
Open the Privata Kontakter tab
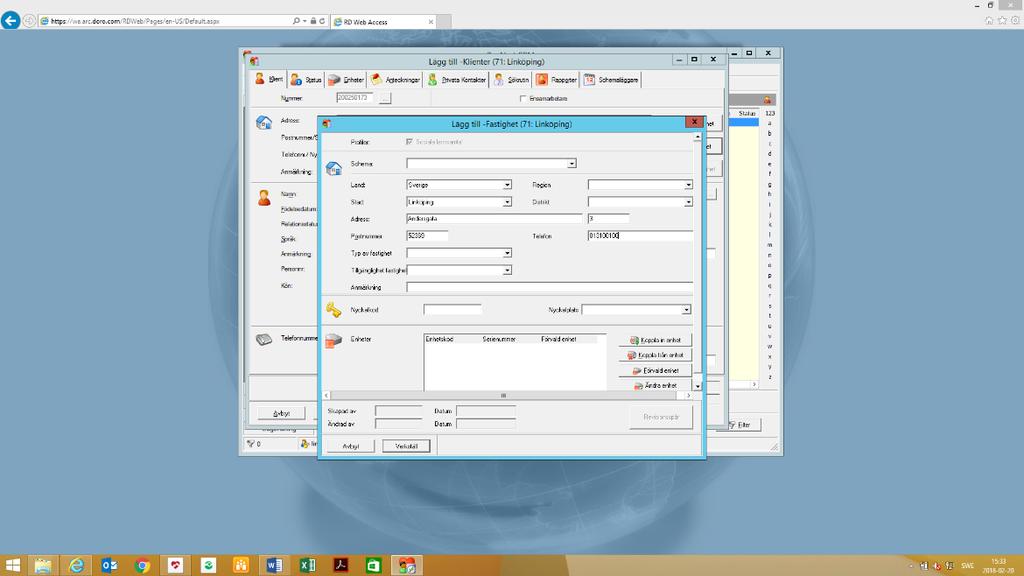pyautogui.click(x=456, y=80)
